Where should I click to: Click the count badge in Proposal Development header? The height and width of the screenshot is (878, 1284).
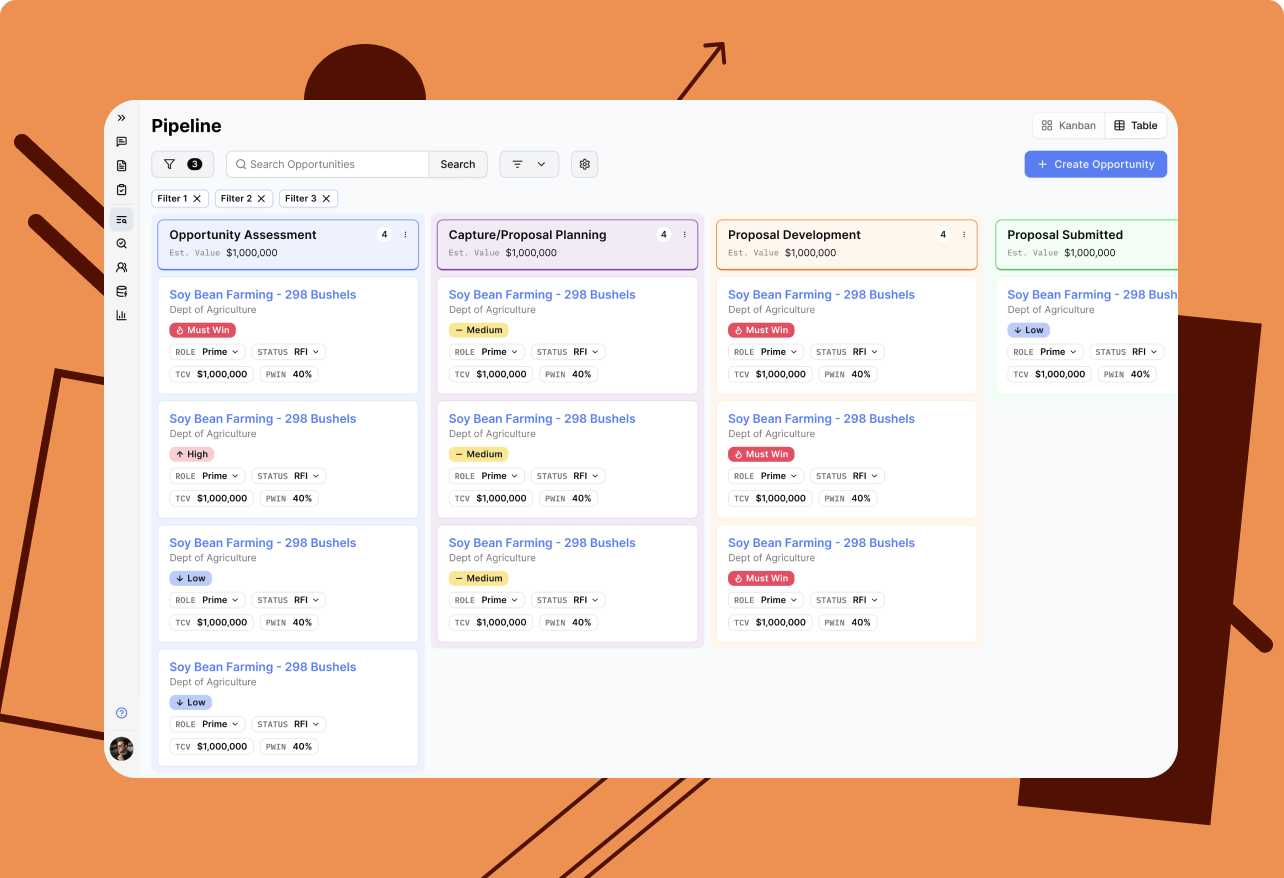tap(943, 235)
